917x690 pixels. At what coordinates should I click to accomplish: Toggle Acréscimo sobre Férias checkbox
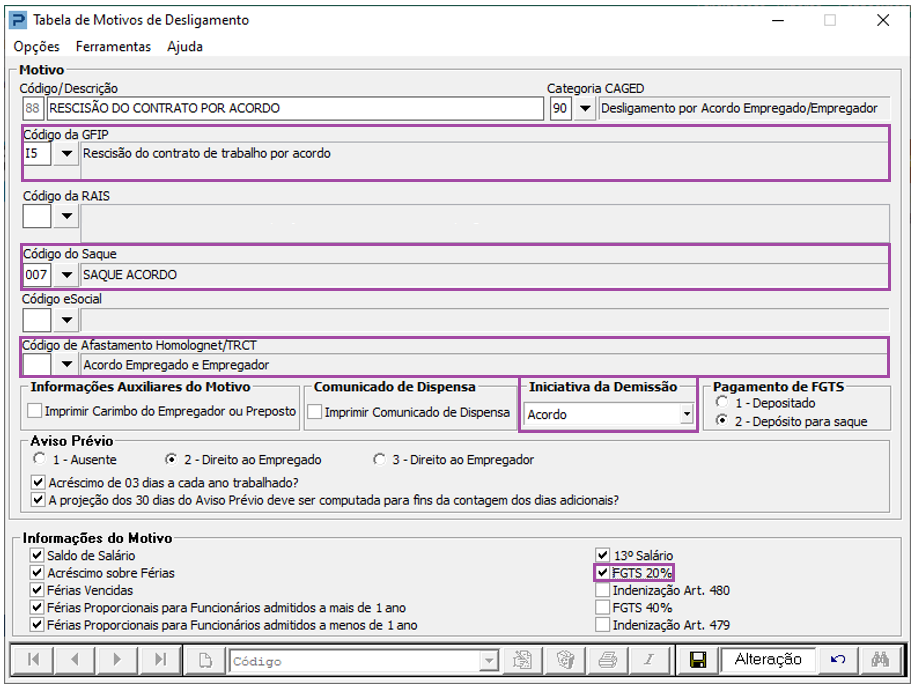click(37, 572)
